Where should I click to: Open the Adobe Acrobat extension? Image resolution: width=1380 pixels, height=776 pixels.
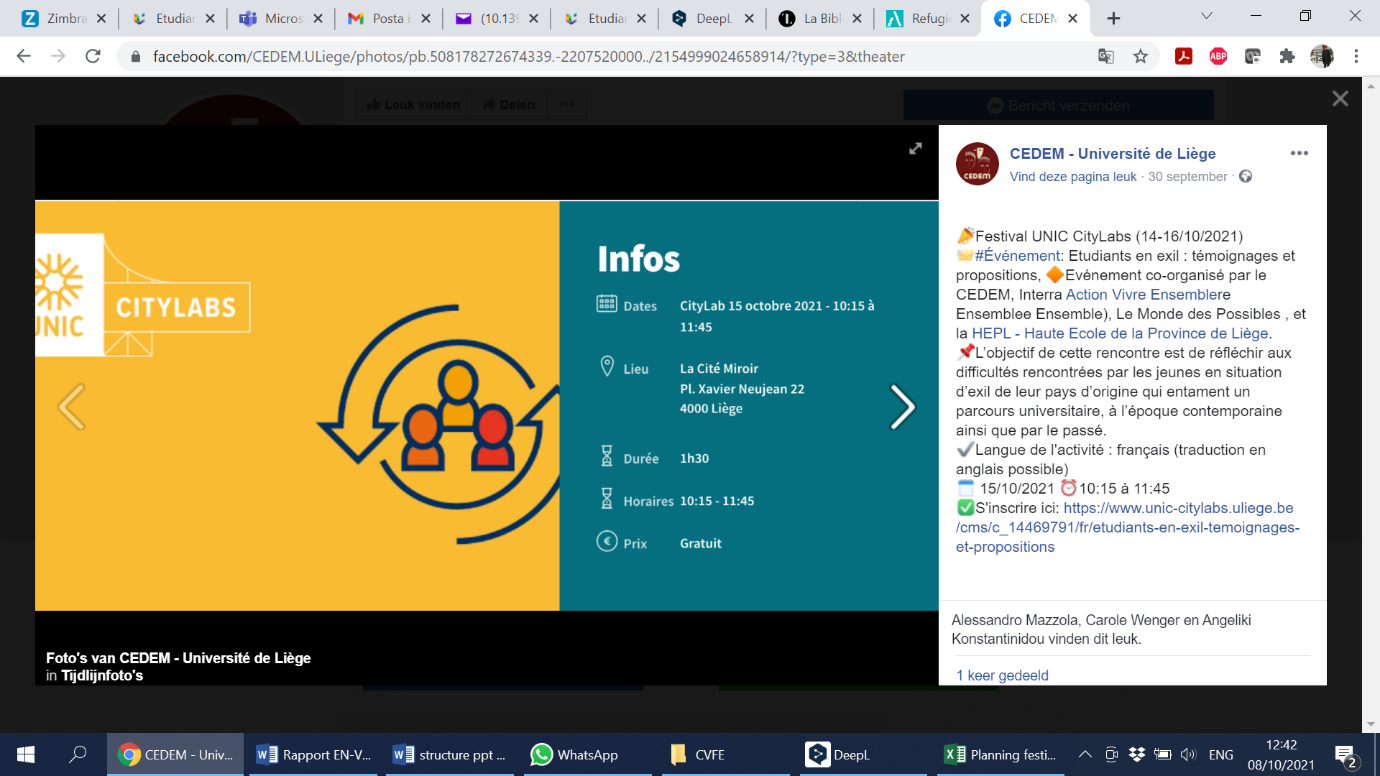coord(1184,57)
